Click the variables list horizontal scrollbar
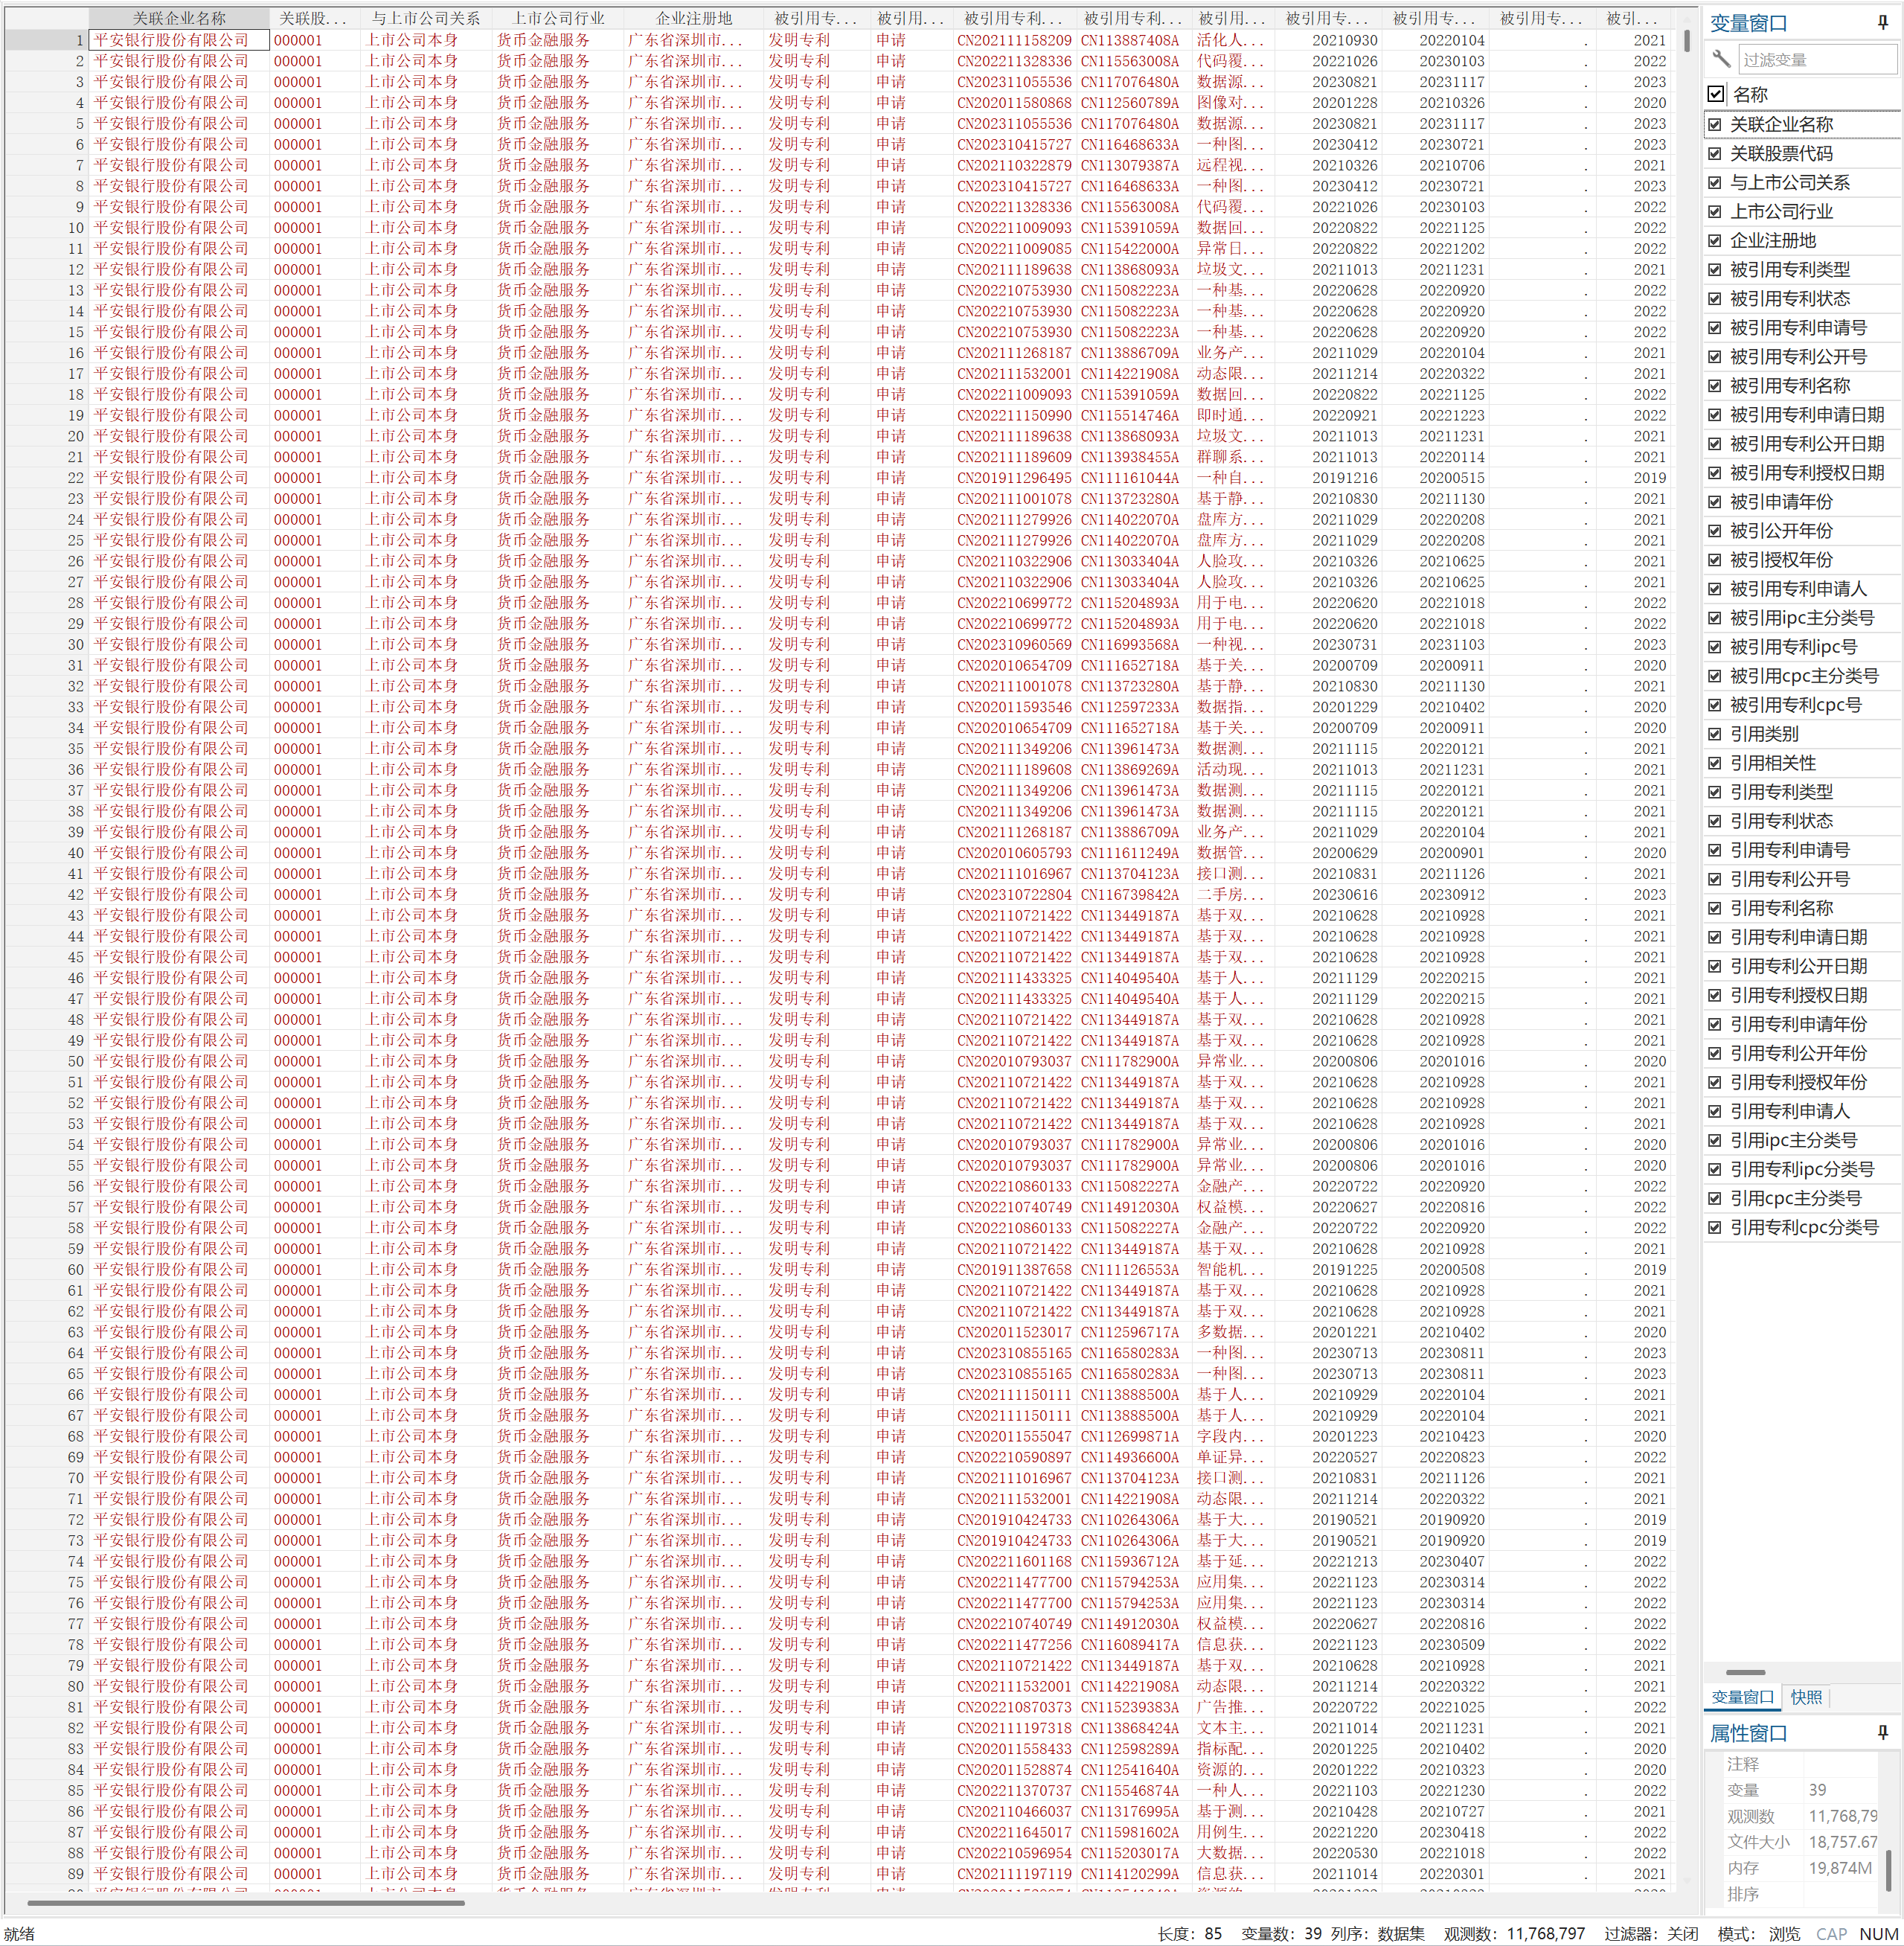 click(1745, 1672)
